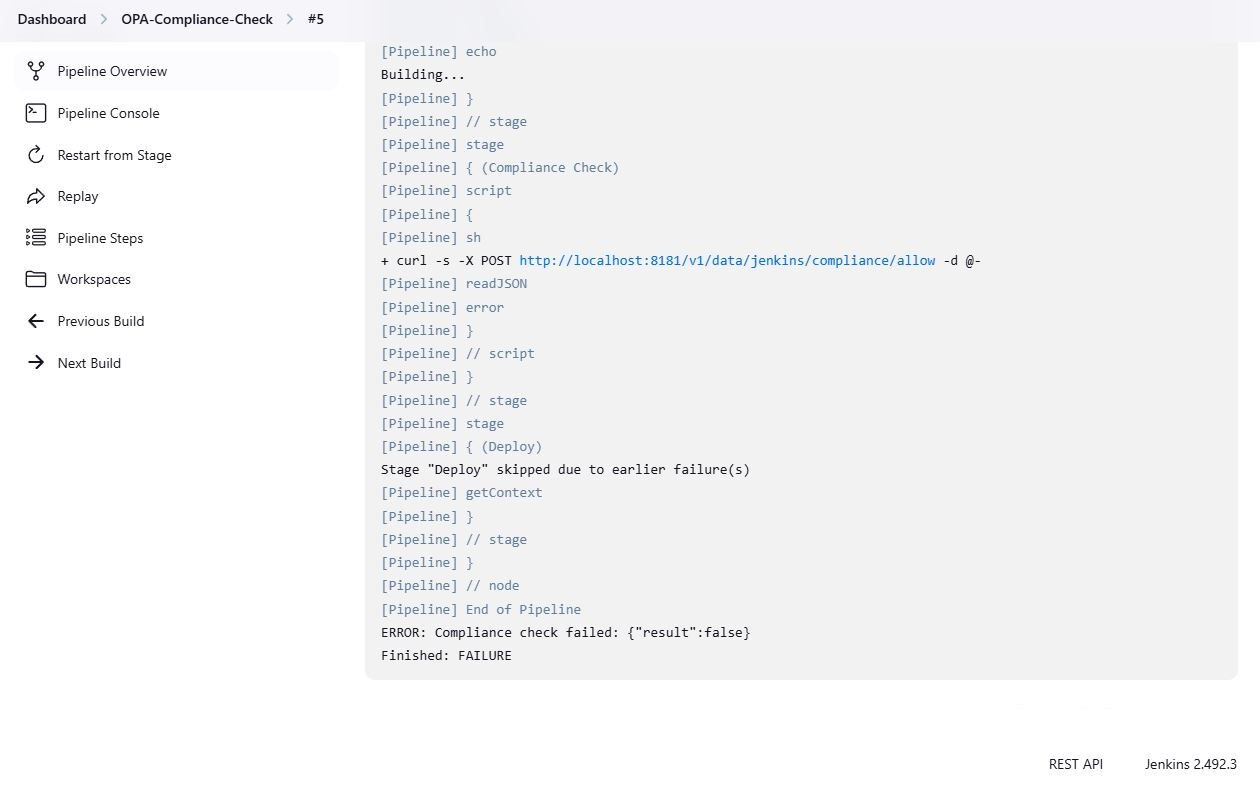
Task: Open the REST API footer link
Action: pyautogui.click(x=1076, y=764)
